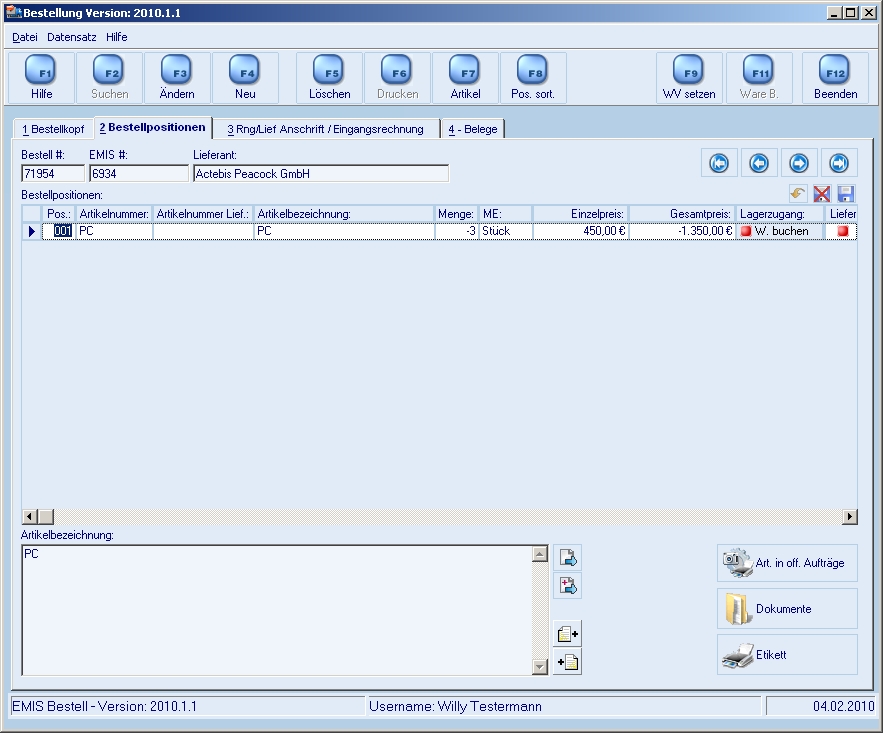Click inside the Artikelbezeichnung text area
This screenshot has width=883, height=733.
(277, 610)
